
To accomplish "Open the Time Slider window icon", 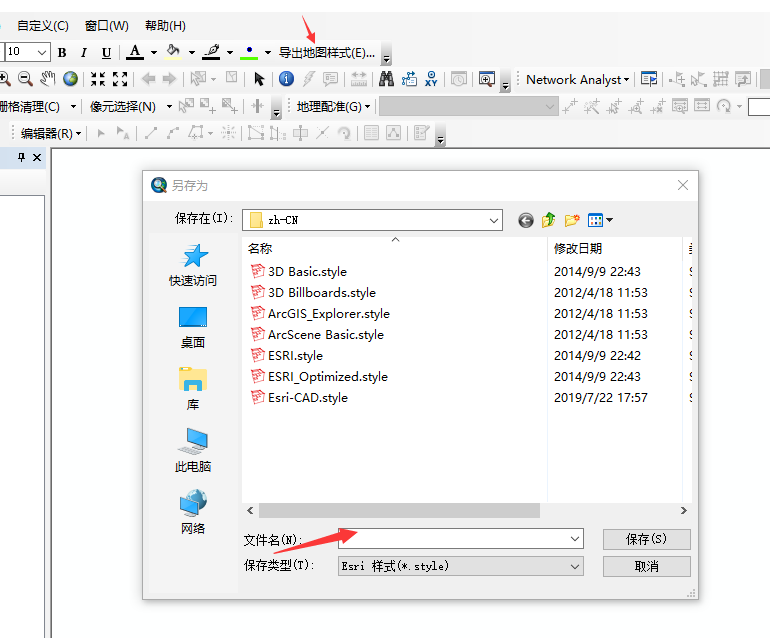I will 459,79.
